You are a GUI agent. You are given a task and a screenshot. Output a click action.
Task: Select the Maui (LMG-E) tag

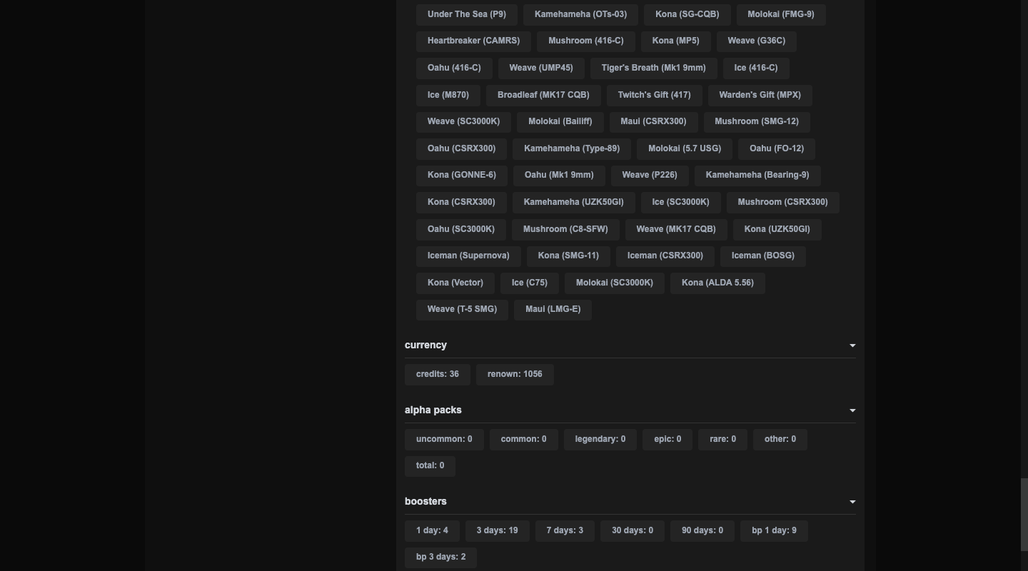(553, 309)
